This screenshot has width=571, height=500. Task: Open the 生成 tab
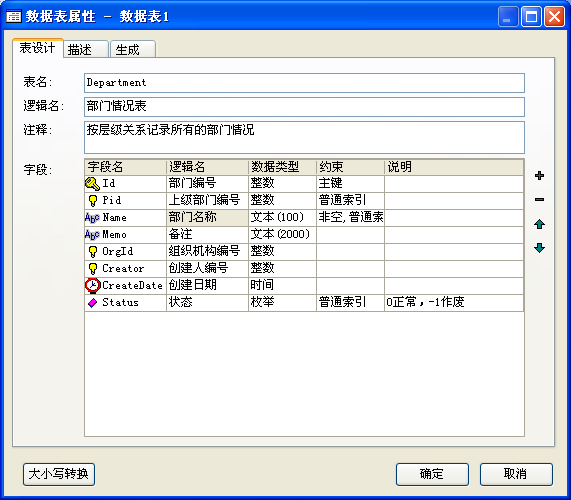[133, 50]
